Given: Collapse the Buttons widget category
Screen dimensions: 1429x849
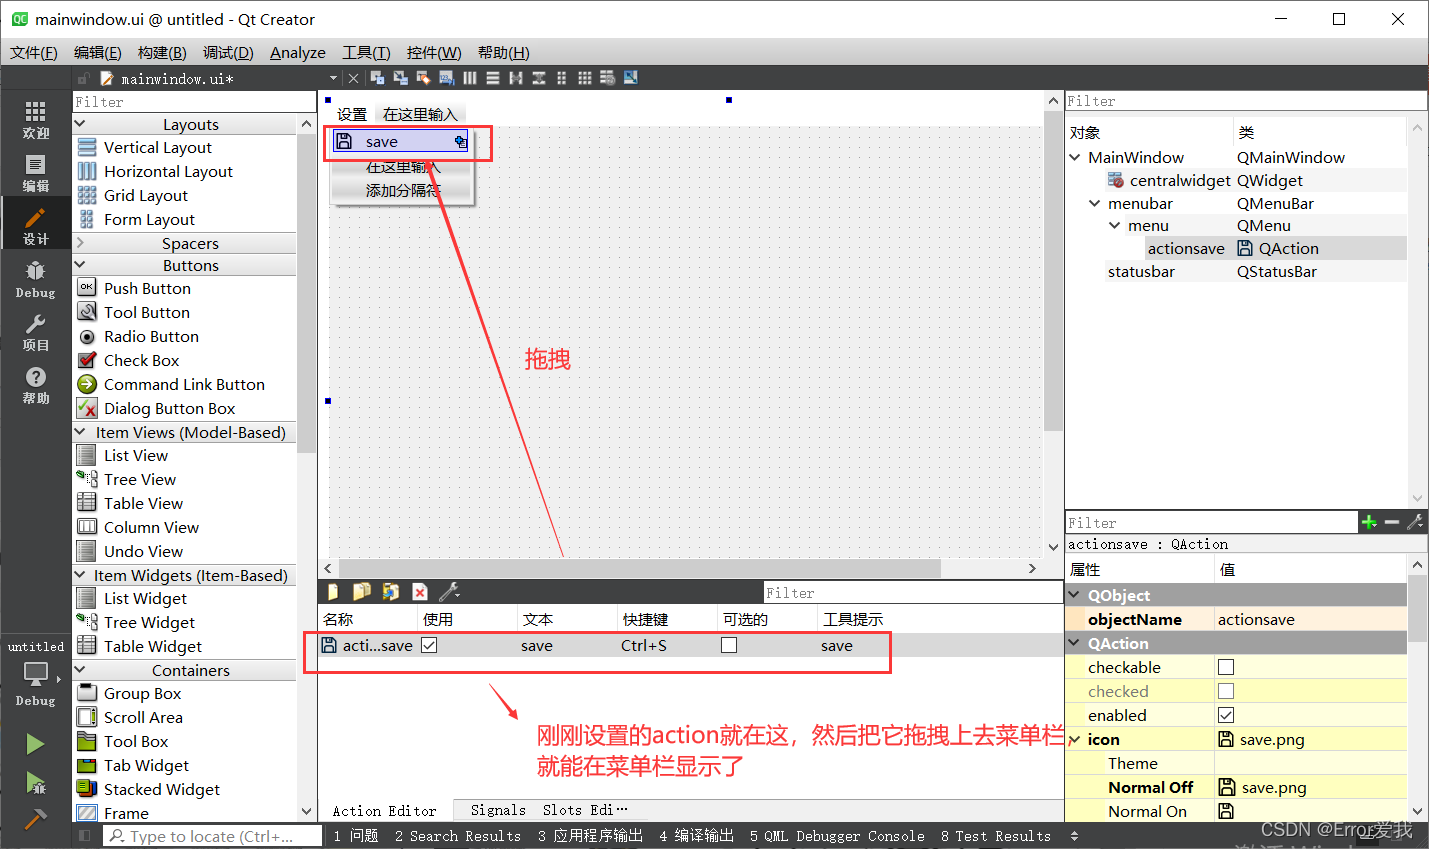Looking at the screenshot, I should [81, 265].
